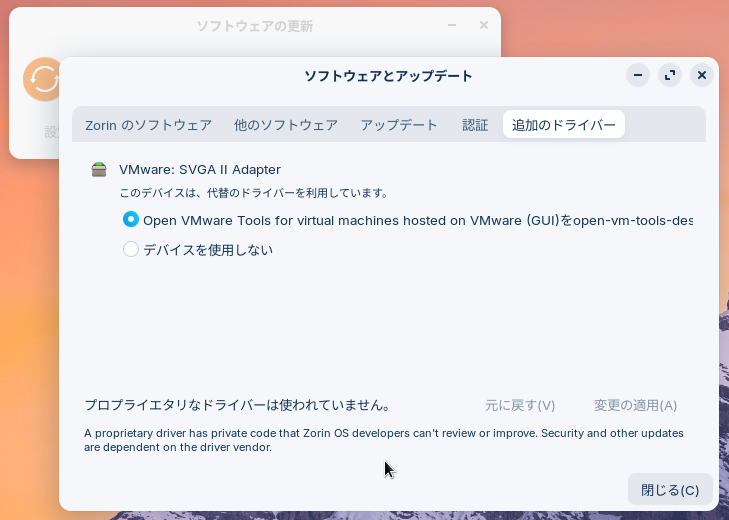Click the VMware: SVGA II Adapter device name
The image size is (729, 520).
point(200,170)
